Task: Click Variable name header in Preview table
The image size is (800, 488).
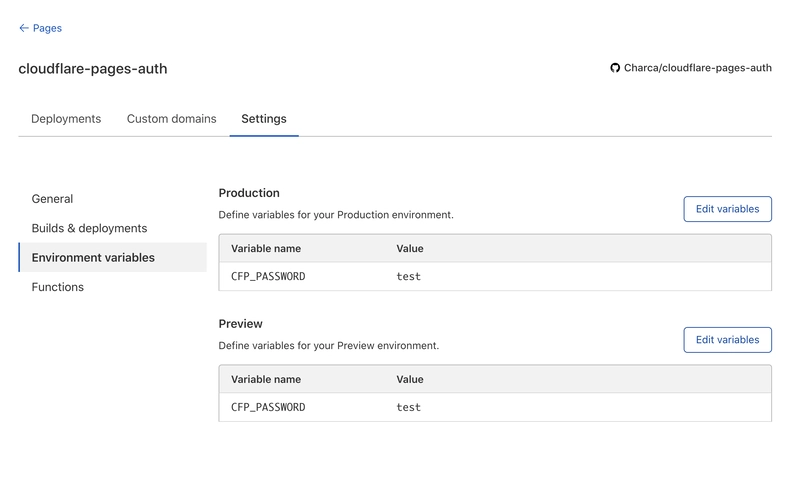Action: click(x=266, y=379)
